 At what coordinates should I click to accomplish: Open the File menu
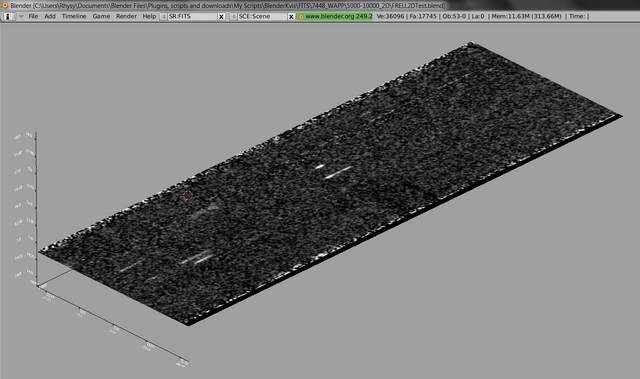pyautogui.click(x=33, y=16)
